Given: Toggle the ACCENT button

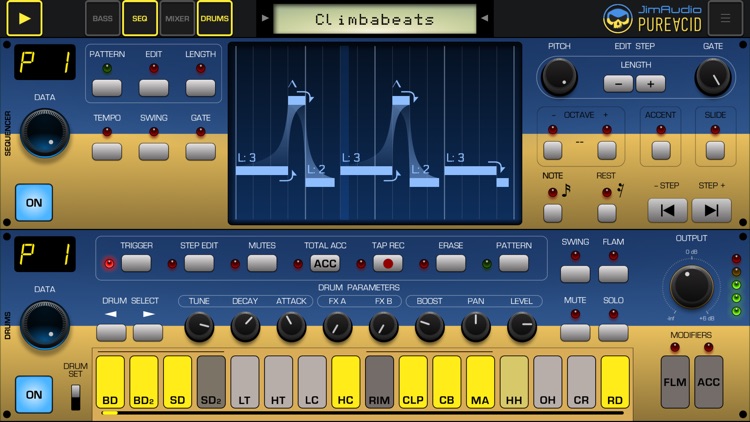Looking at the screenshot, I should click(x=661, y=150).
